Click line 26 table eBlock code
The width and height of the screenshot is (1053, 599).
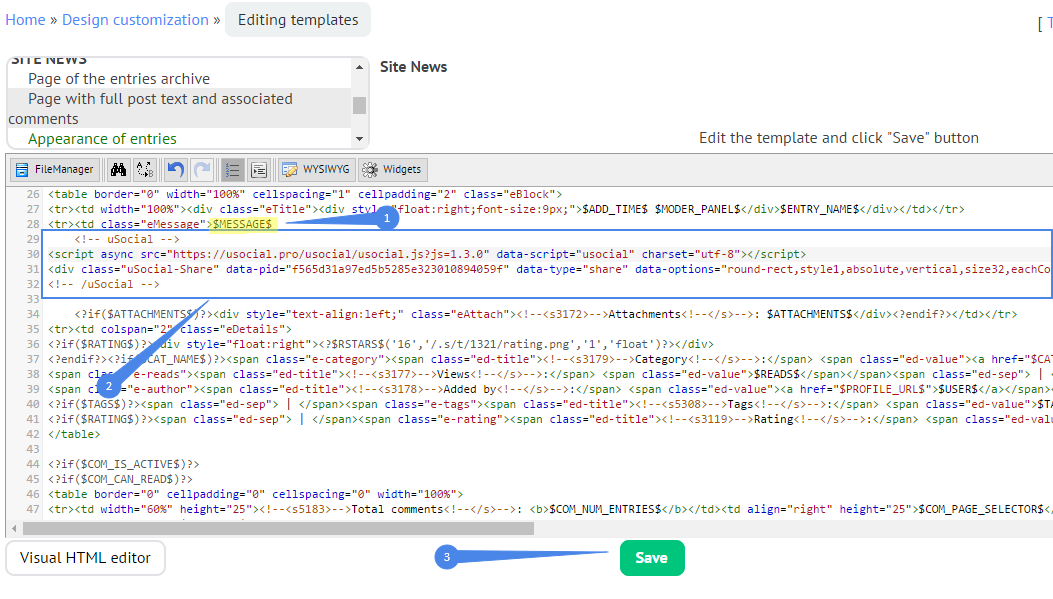point(305,194)
